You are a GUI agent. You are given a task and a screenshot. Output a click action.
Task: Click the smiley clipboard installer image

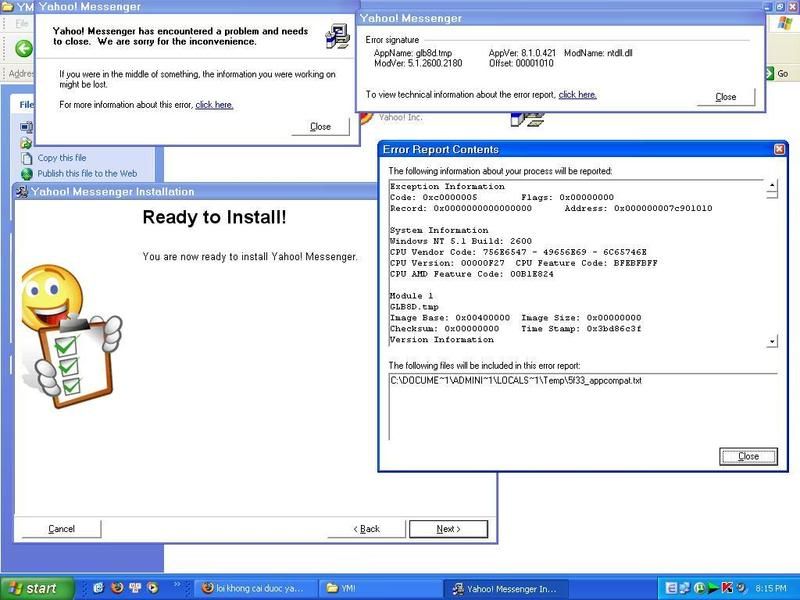[71, 335]
